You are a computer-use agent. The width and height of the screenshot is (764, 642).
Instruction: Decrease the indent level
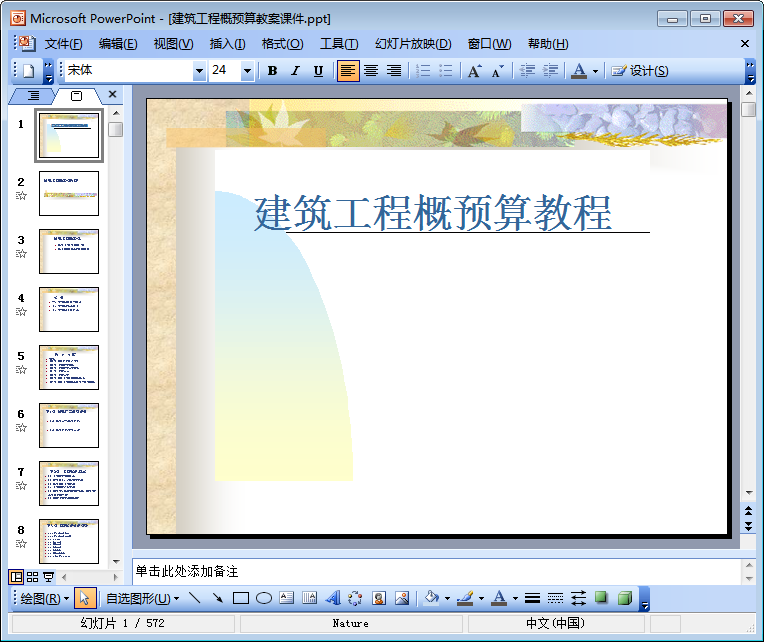(527, 71)
